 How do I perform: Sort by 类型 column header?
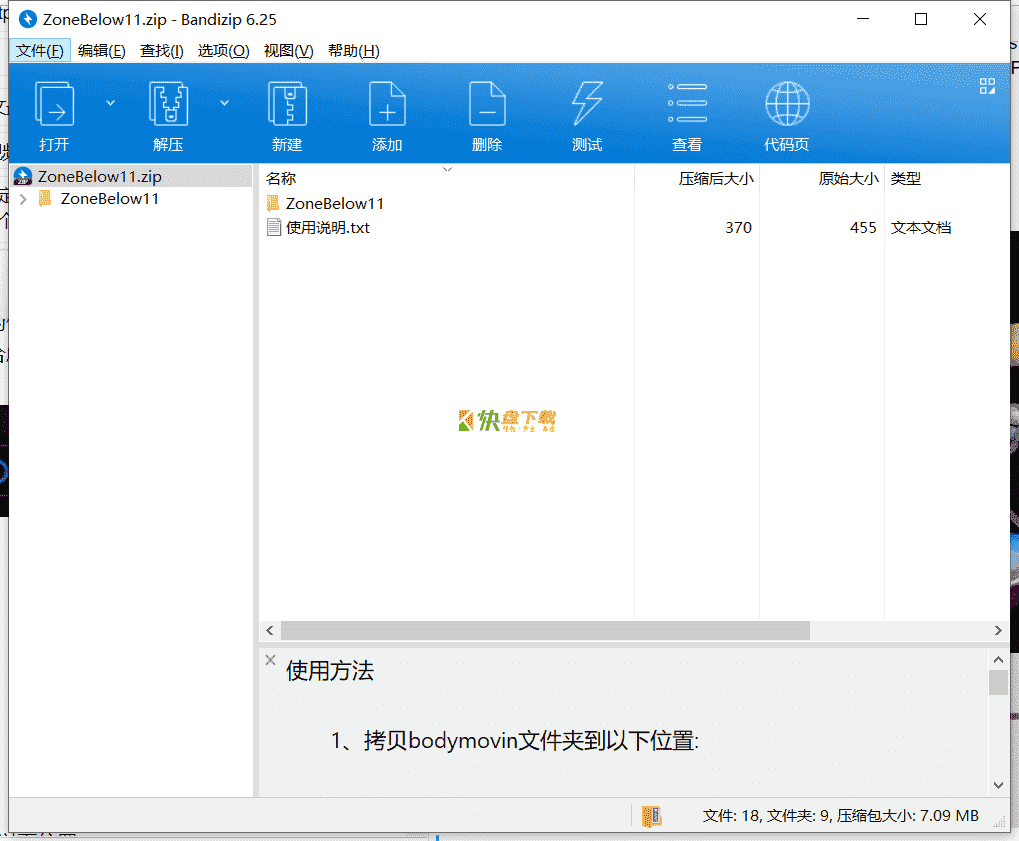906,178
